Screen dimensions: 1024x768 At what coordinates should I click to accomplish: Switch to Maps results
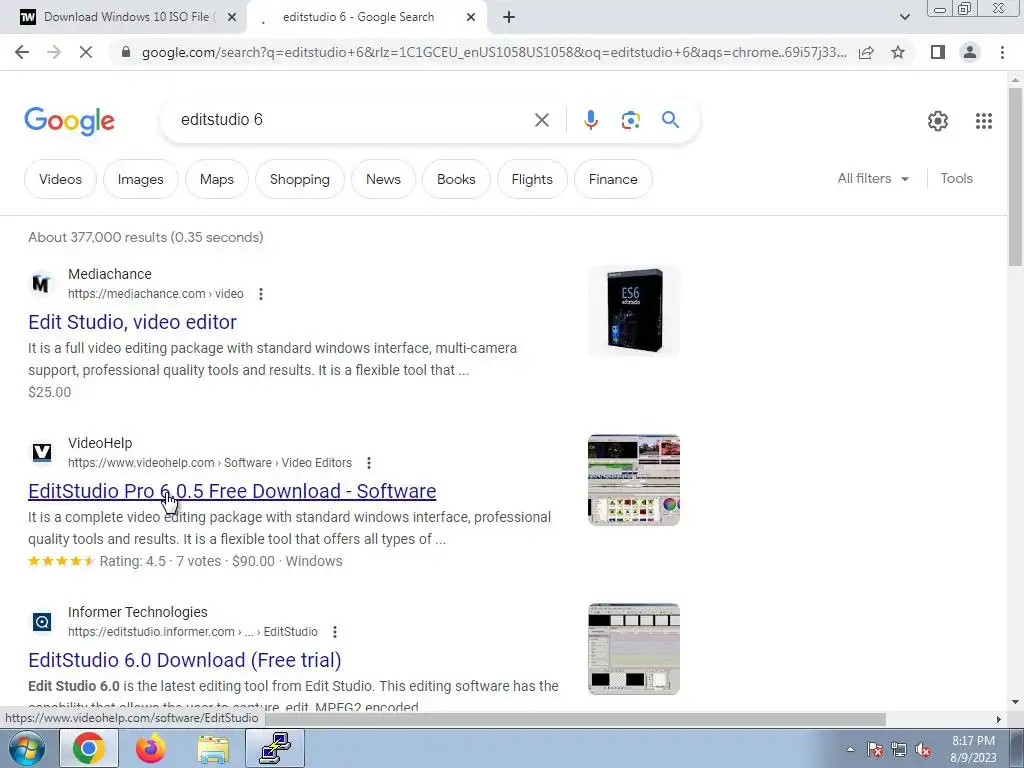(x=217, y=179)
